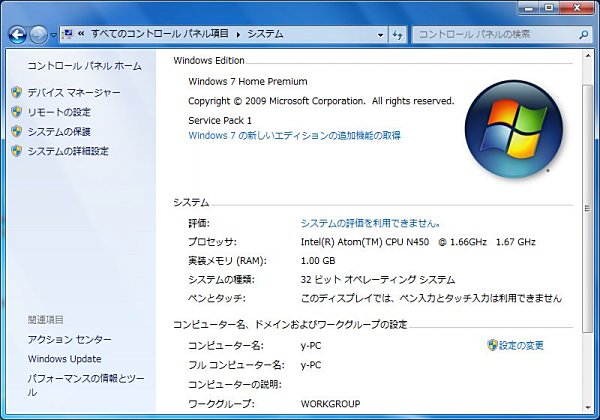Click the 1.00 GB RAM value
Image resolution: width=600 pixels, height=420 pixels.
pyautogui.click(x=318, y=261)
